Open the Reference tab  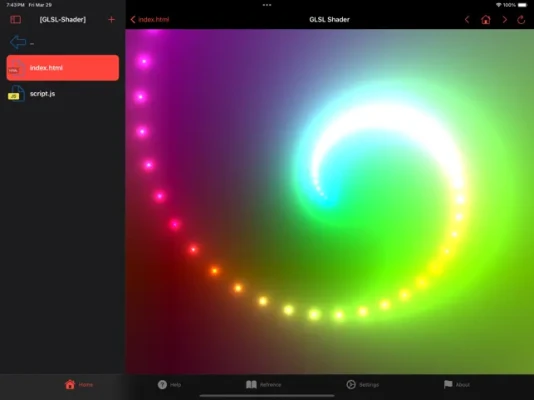[x=264, y=384]
